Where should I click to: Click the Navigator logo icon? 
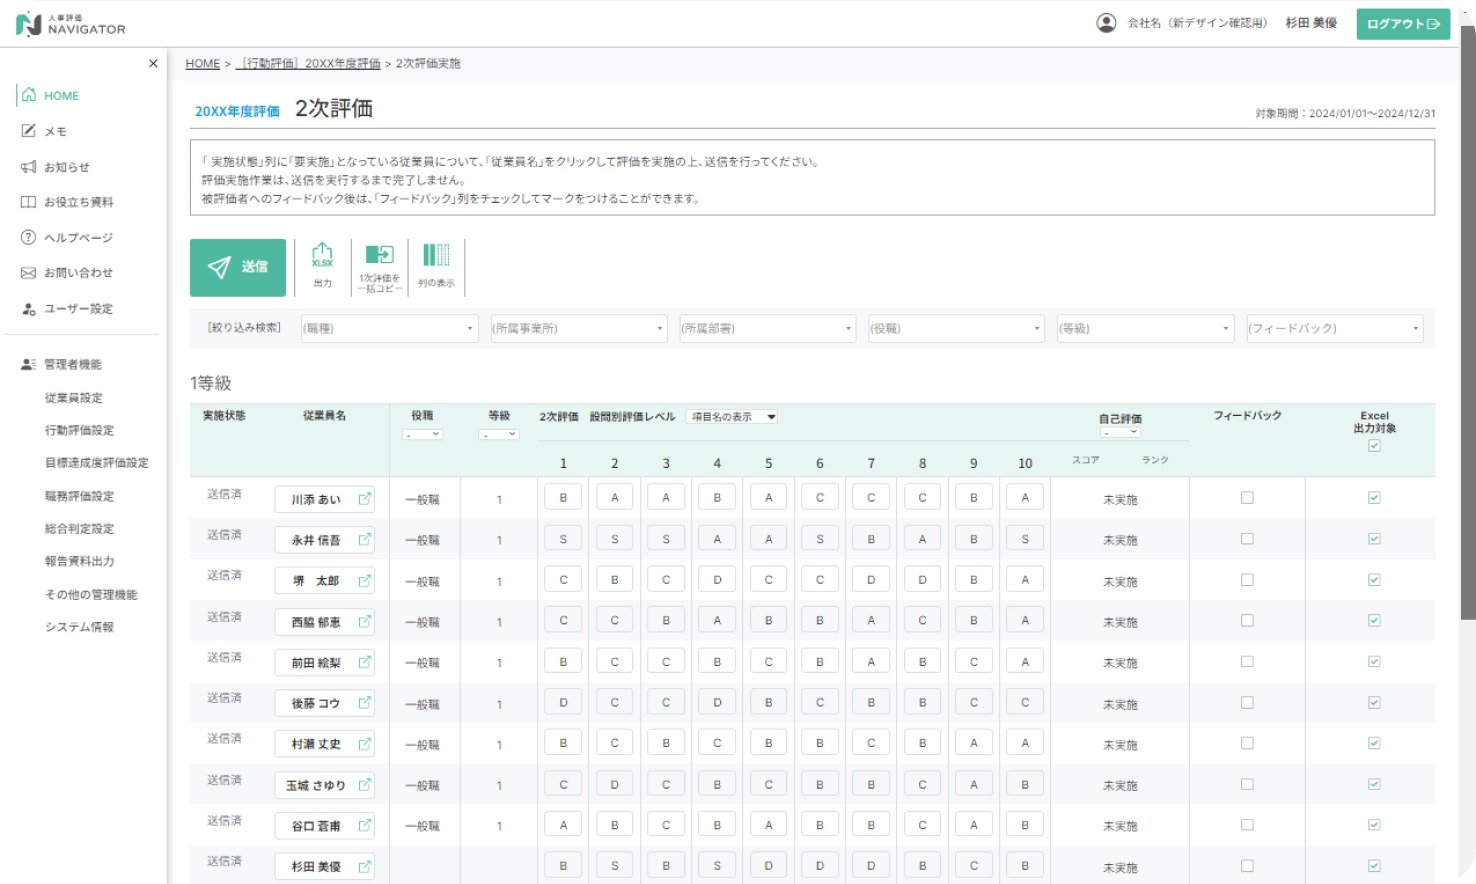[29, 24]
